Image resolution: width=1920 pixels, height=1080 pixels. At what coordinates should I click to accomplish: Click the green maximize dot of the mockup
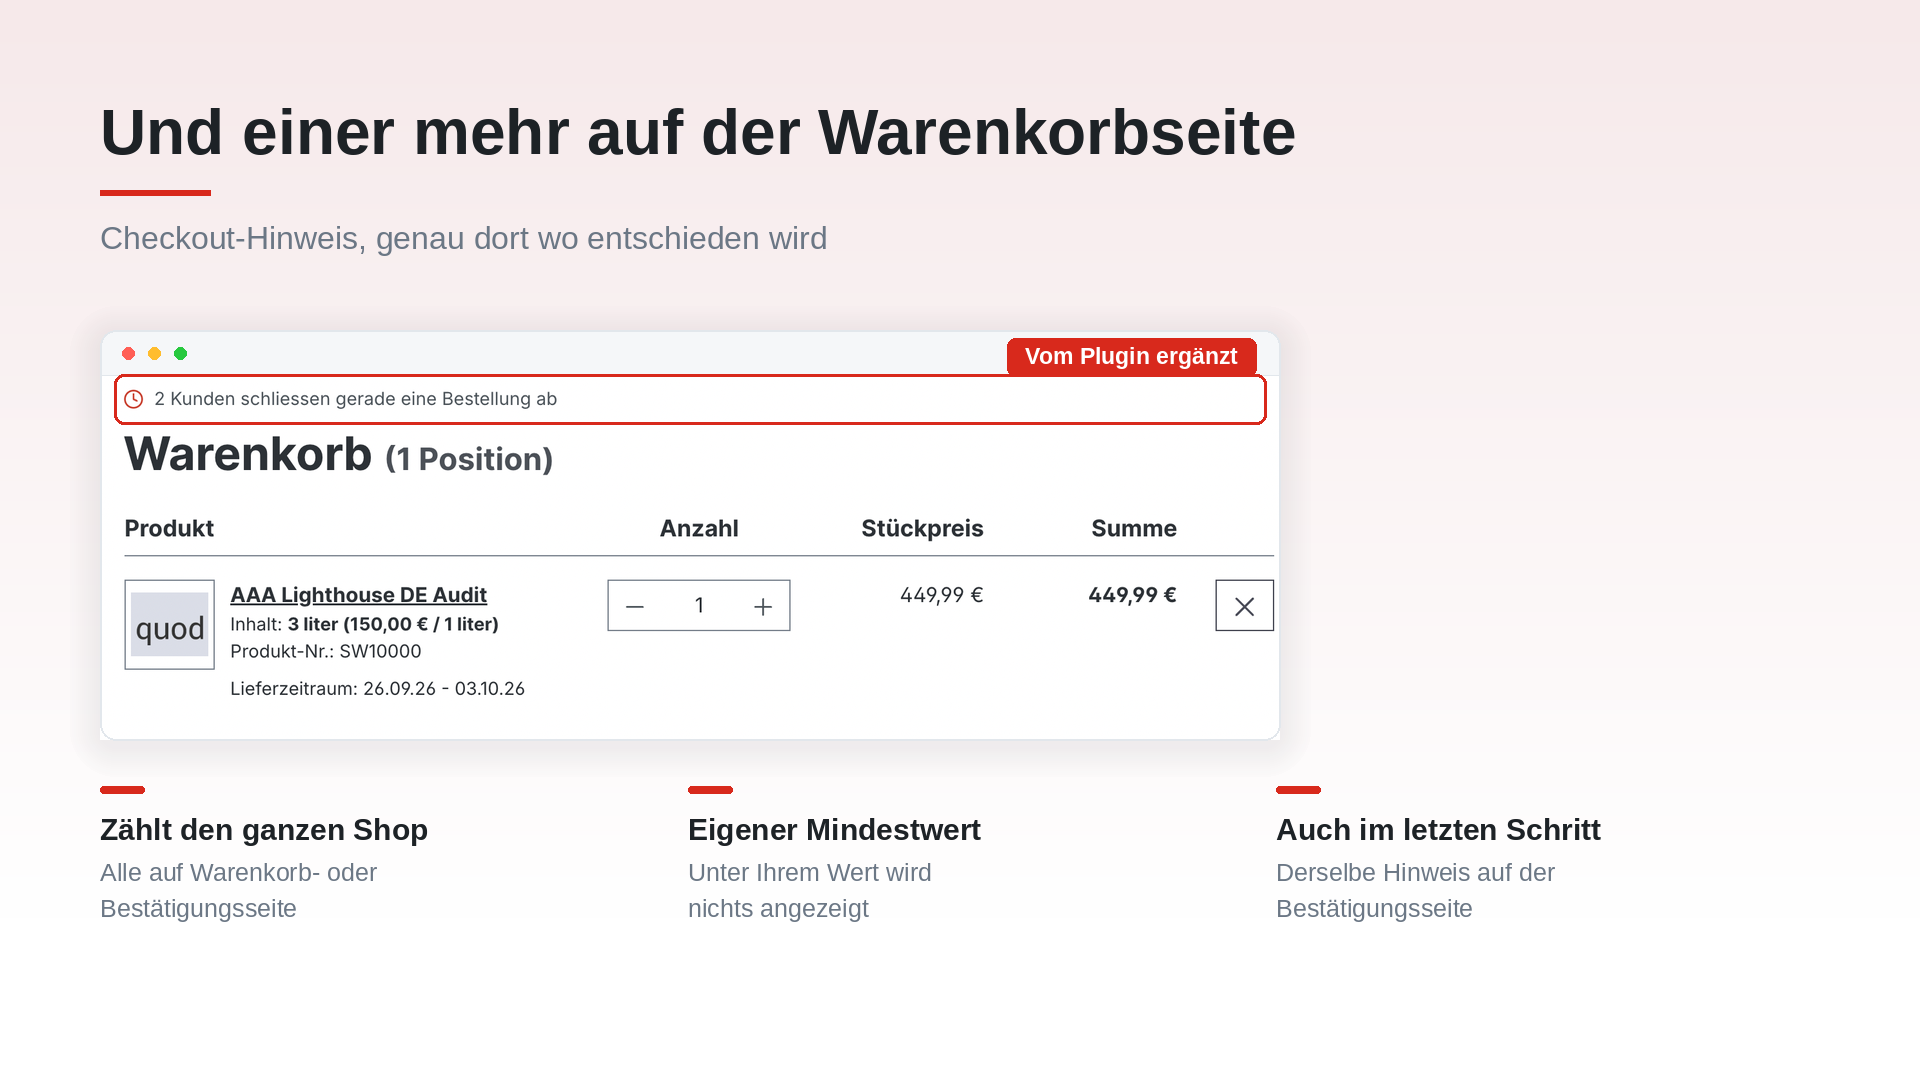click(x=180, y=354)
